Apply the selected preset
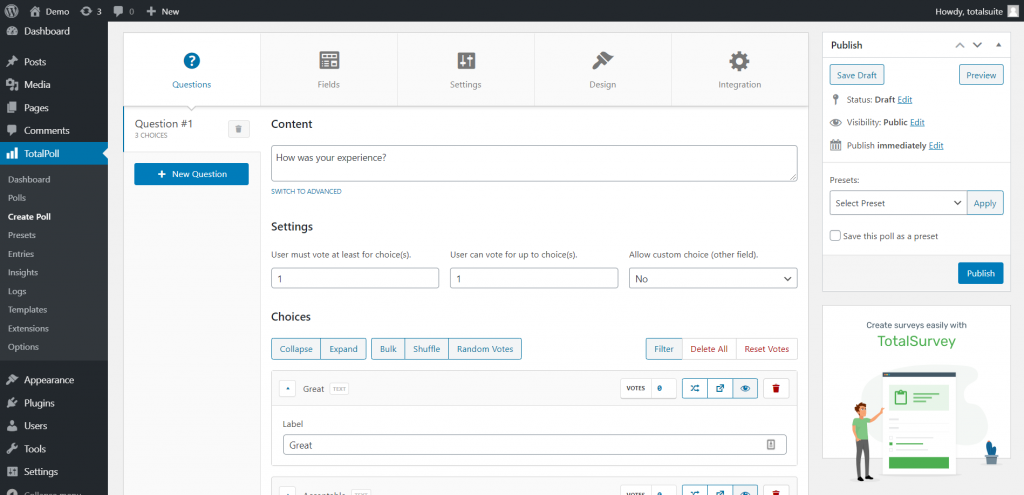1024x495 pixels. coord(985,203)
